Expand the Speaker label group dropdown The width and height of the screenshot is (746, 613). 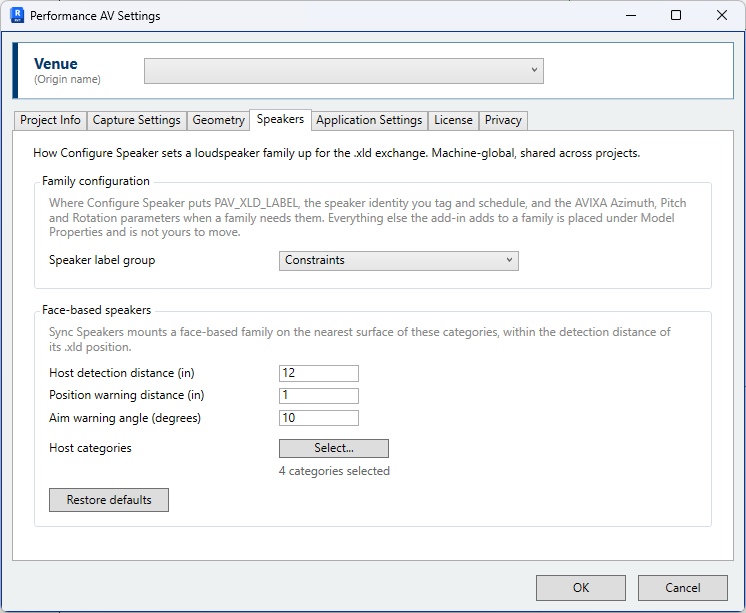(399, 261)
